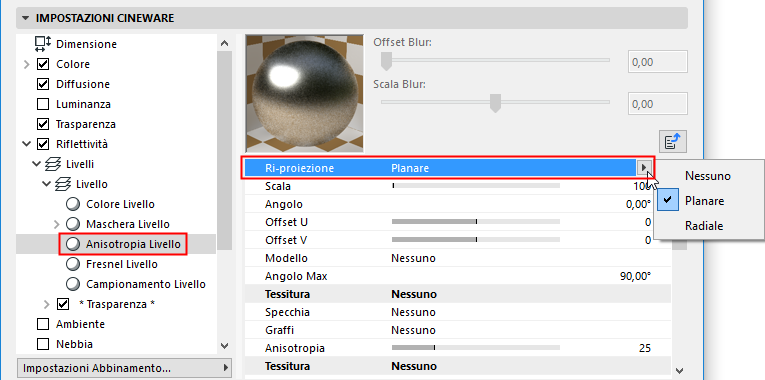Click the Angolo Max value 90,00°
Image resolution: width=765 pixels, height=380 pixels.
(x=636, y=276)
